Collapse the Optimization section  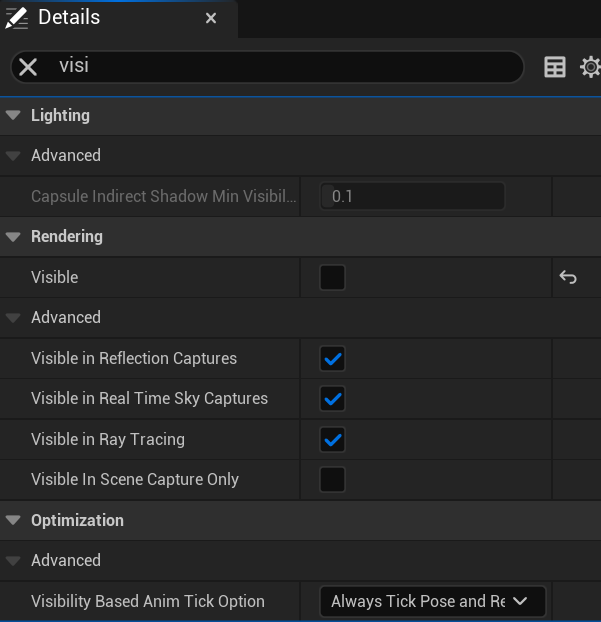coord(13,520)
